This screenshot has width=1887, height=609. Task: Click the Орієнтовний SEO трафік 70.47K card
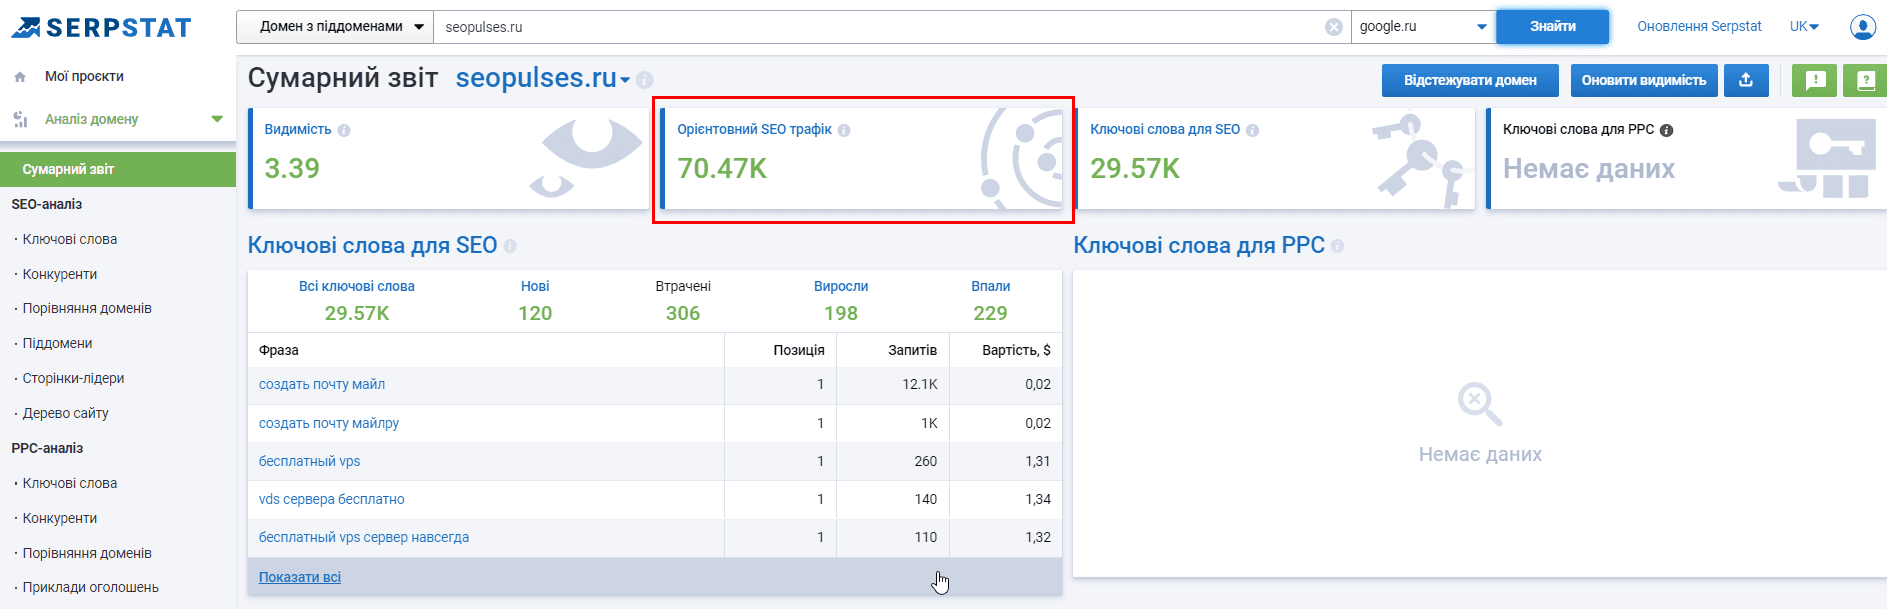click(x=862, y=159)
